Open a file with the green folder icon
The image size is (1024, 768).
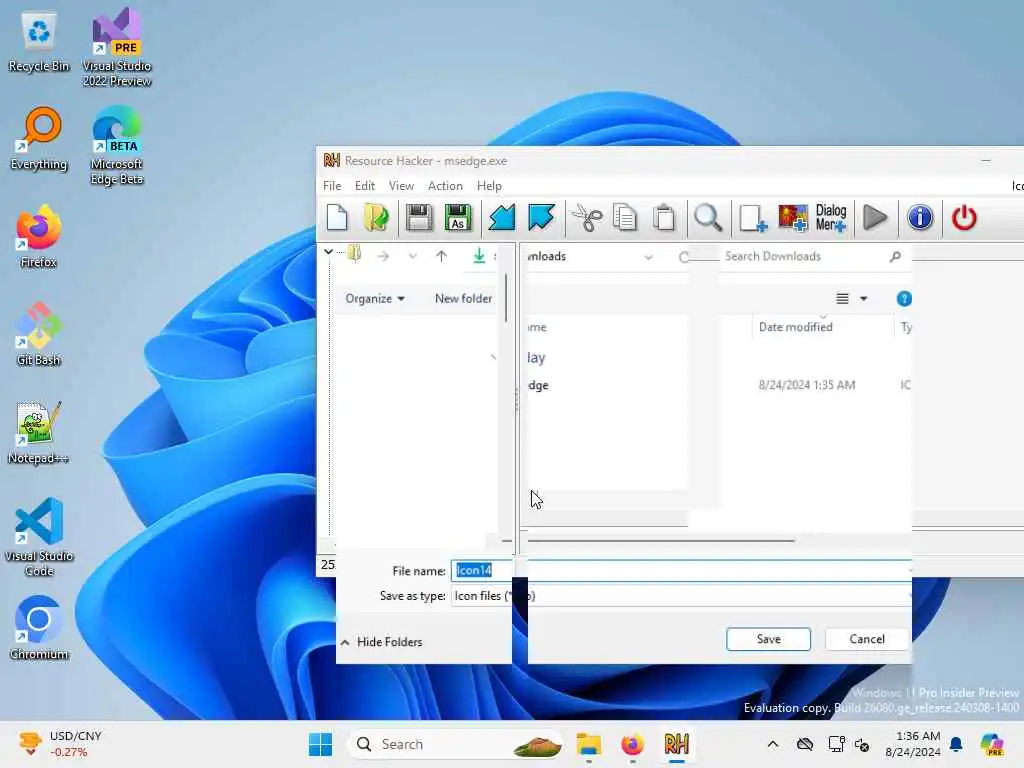pos(376,217)
